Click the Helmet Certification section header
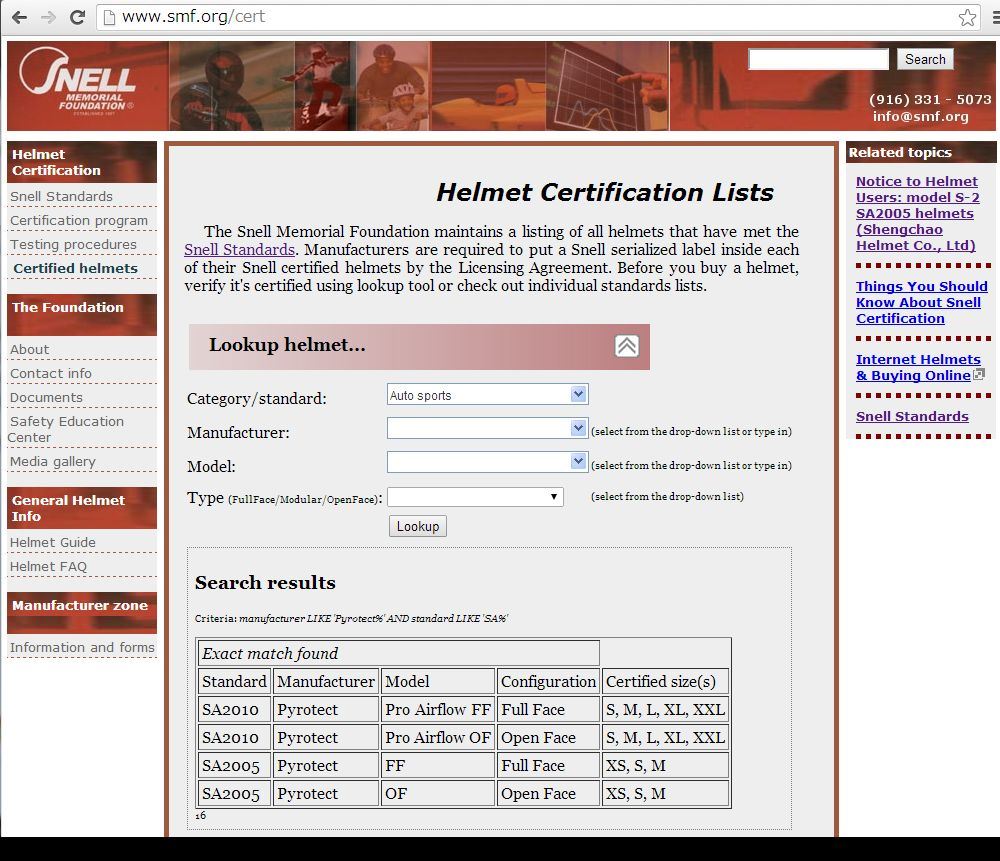The image size is (1000, 861). click(x=82, y=162)
